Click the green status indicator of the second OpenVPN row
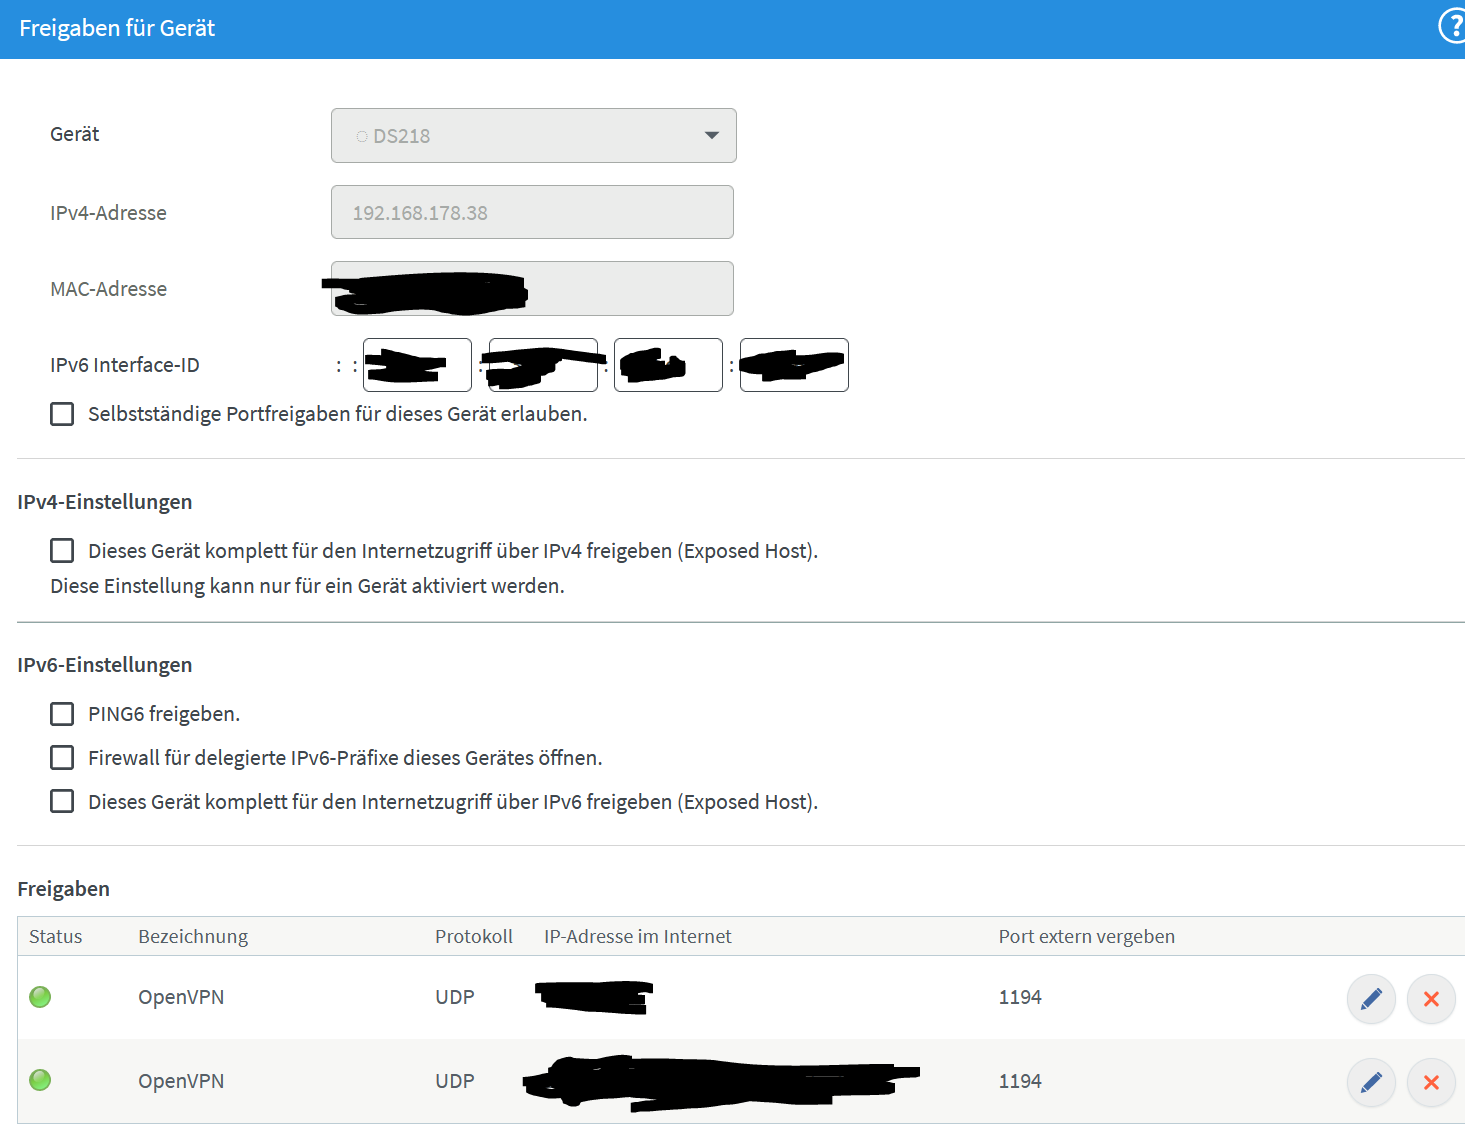Viewport: 1465px width, 1144px height. [x=40, y=1080]
